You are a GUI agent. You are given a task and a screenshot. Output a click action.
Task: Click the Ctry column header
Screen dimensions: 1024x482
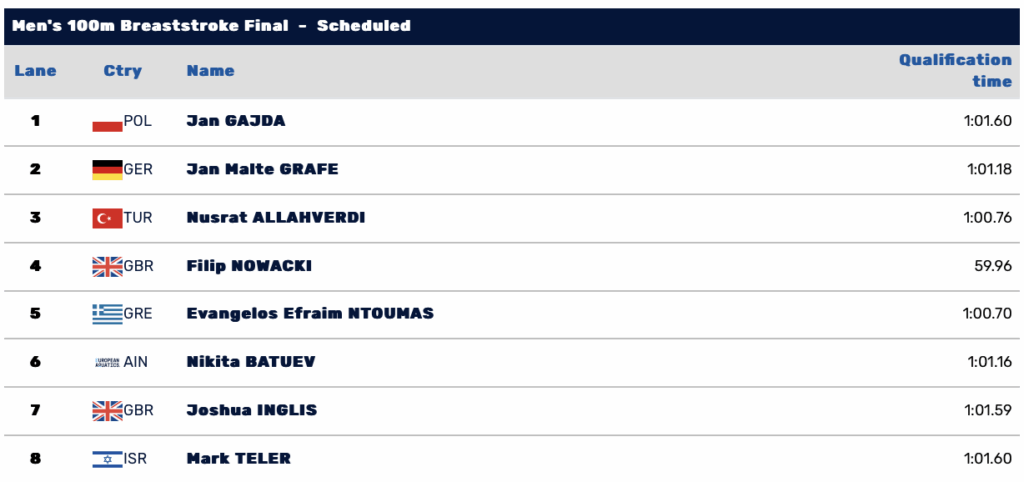[x=123, y=71]
